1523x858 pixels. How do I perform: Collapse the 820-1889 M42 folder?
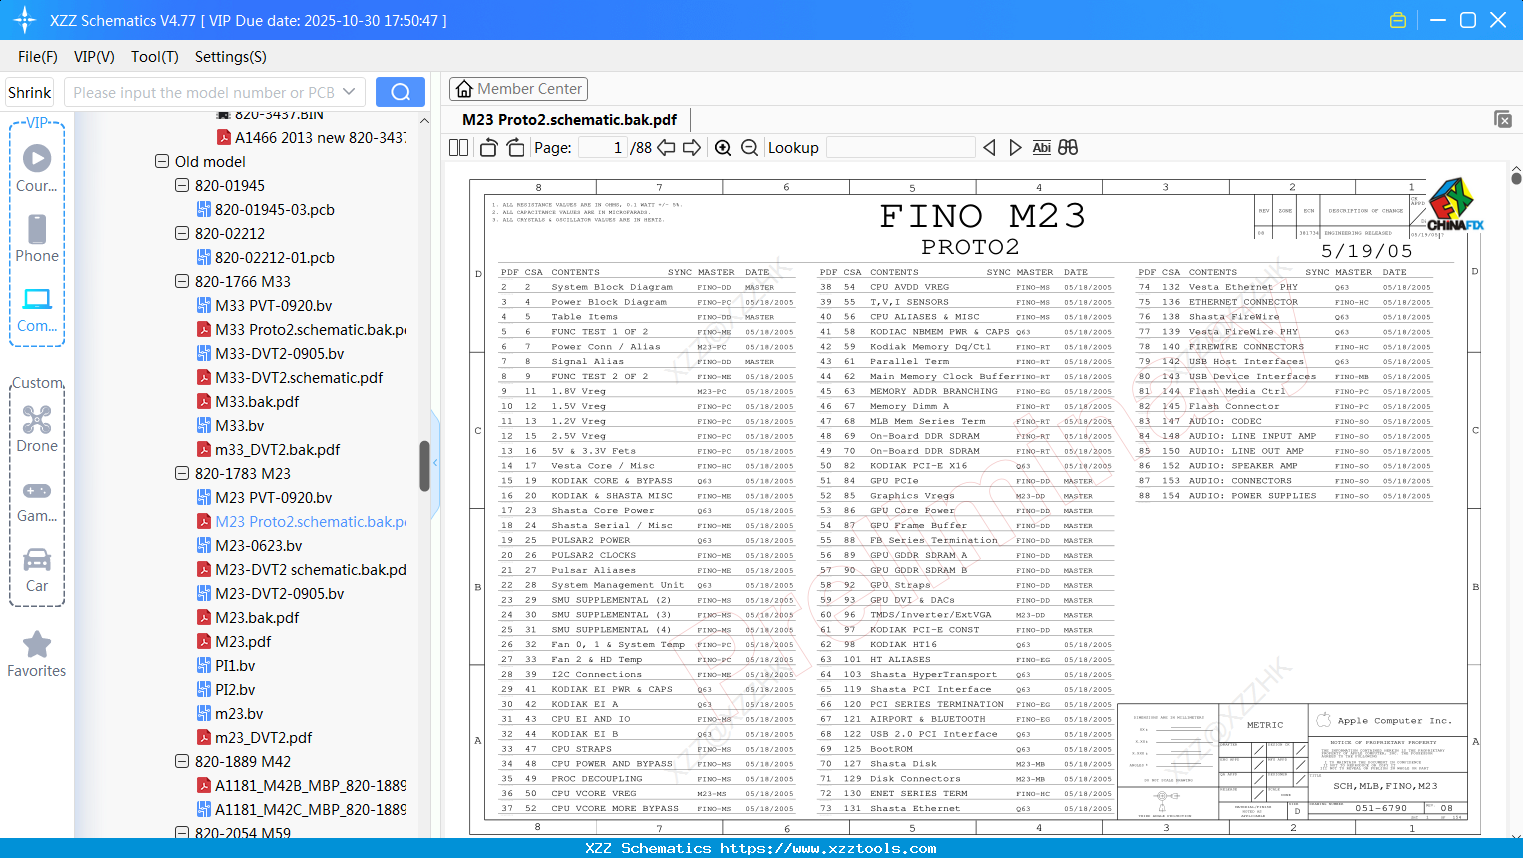(x=182, y=761)
